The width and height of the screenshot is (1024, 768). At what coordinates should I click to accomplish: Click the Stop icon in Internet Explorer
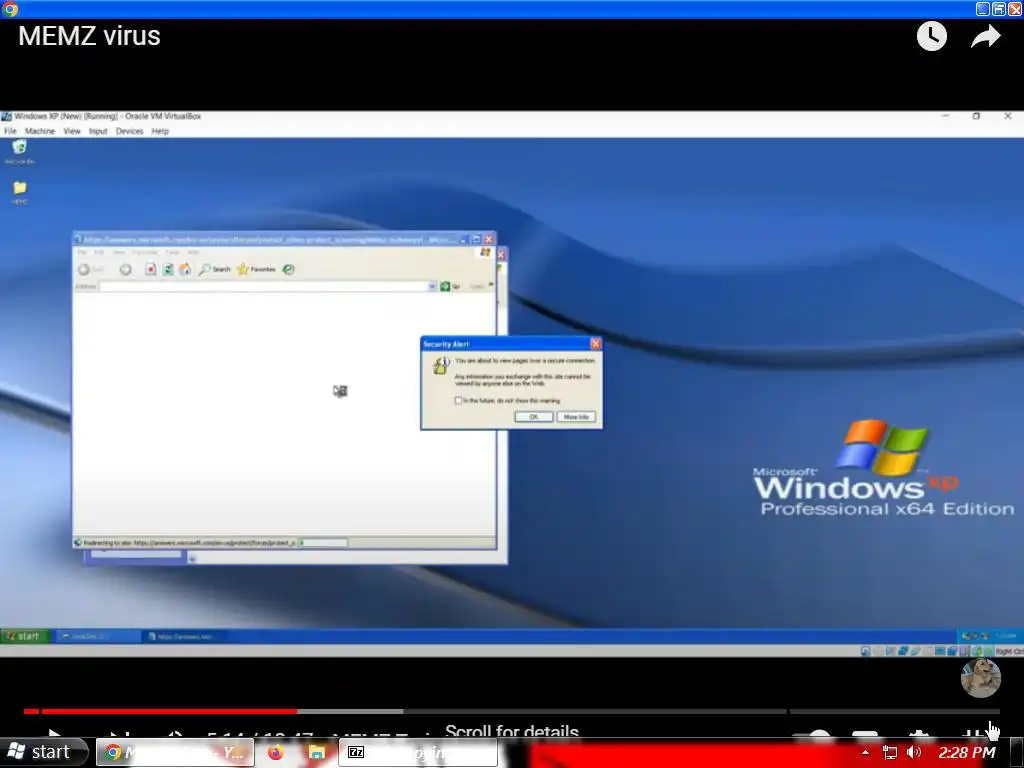(x=151, y=269)
